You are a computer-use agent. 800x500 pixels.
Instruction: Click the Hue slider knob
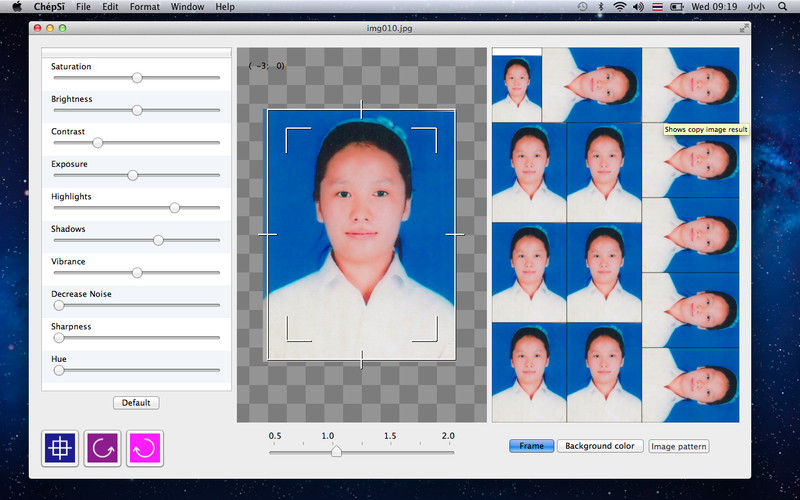tap(59, 370)
